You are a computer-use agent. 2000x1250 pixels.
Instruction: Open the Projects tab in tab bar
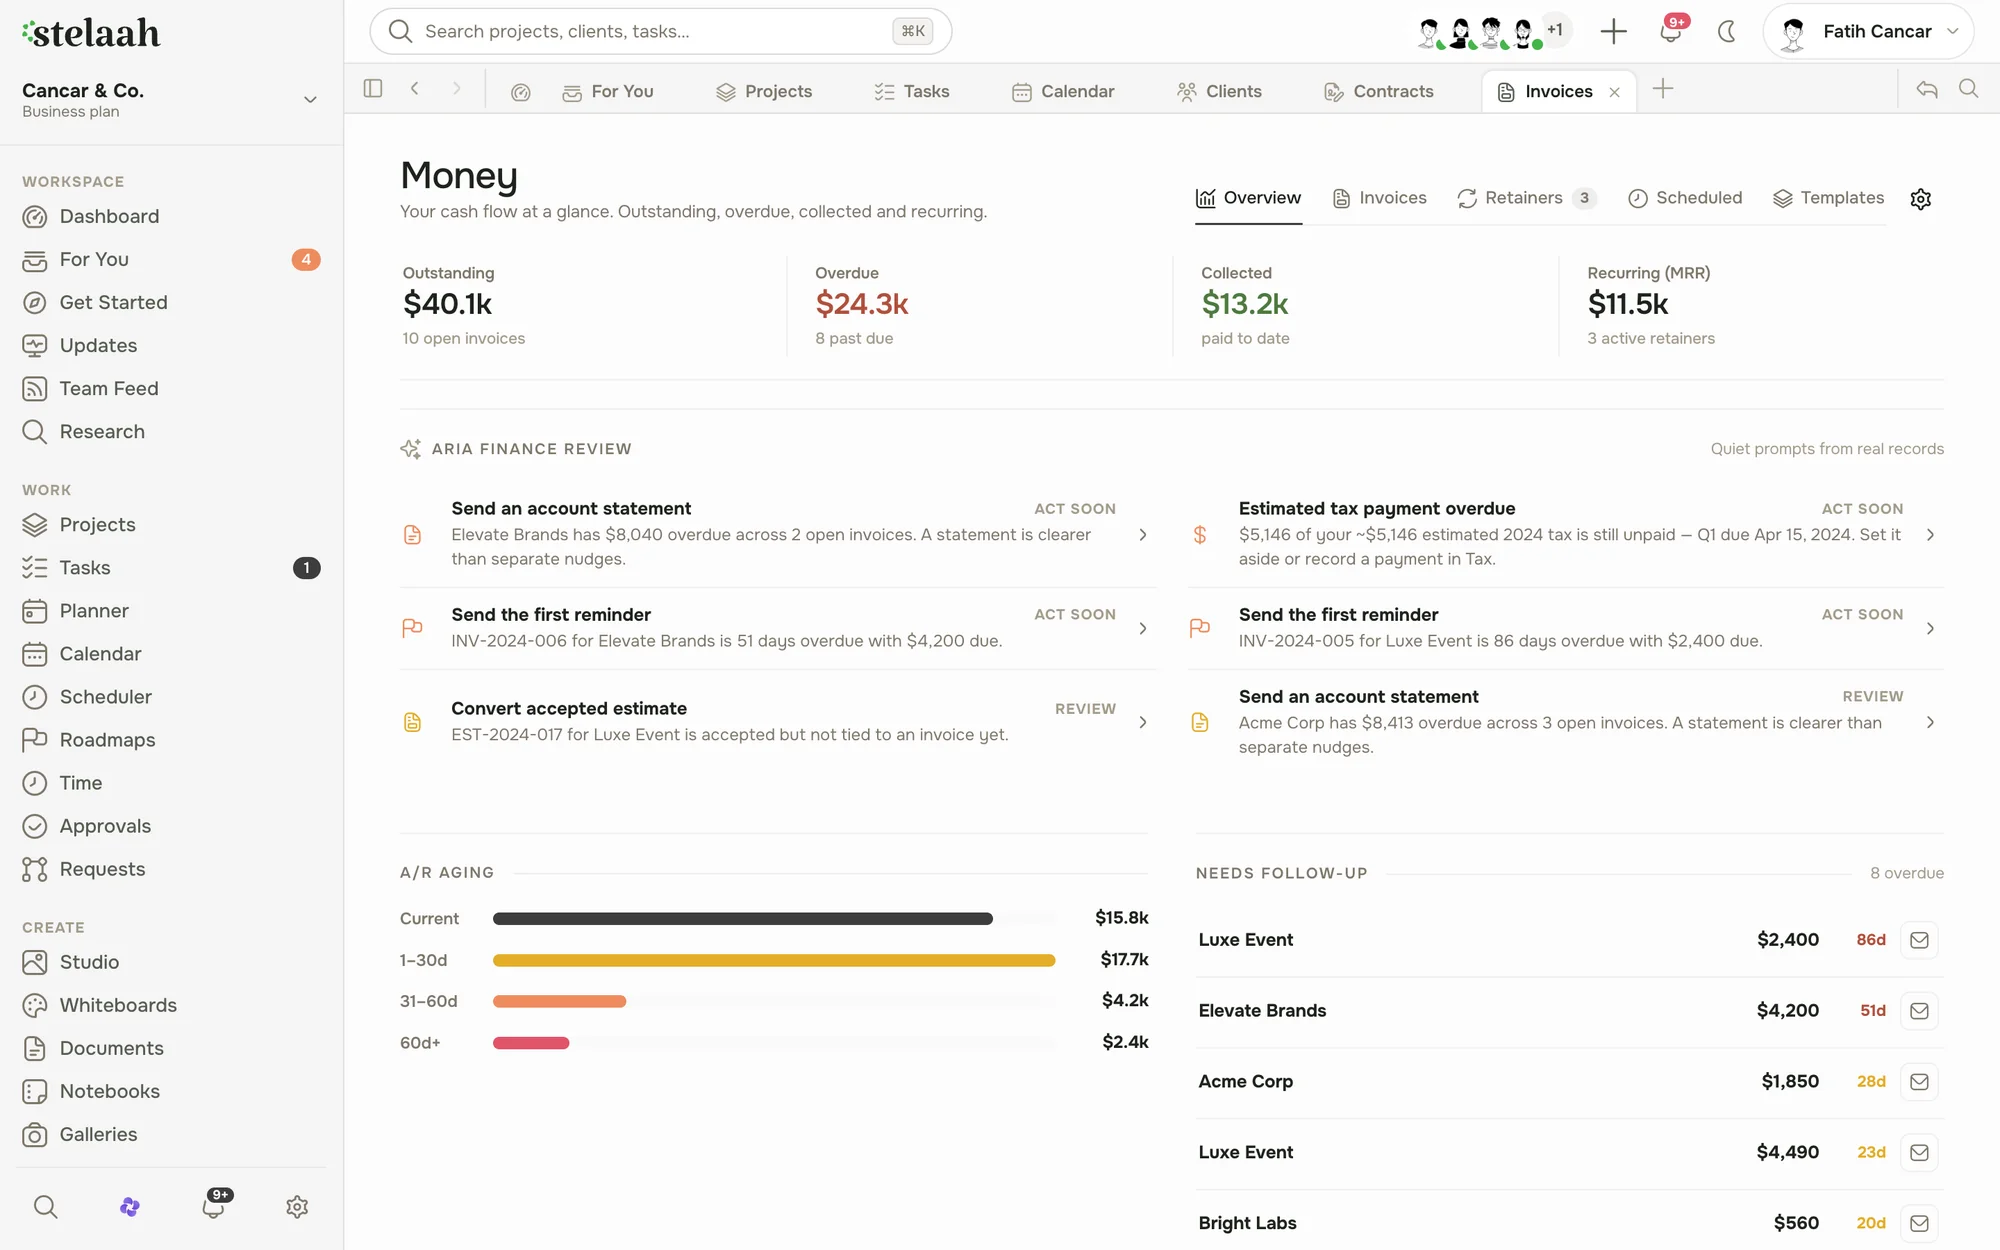point(764,92)
